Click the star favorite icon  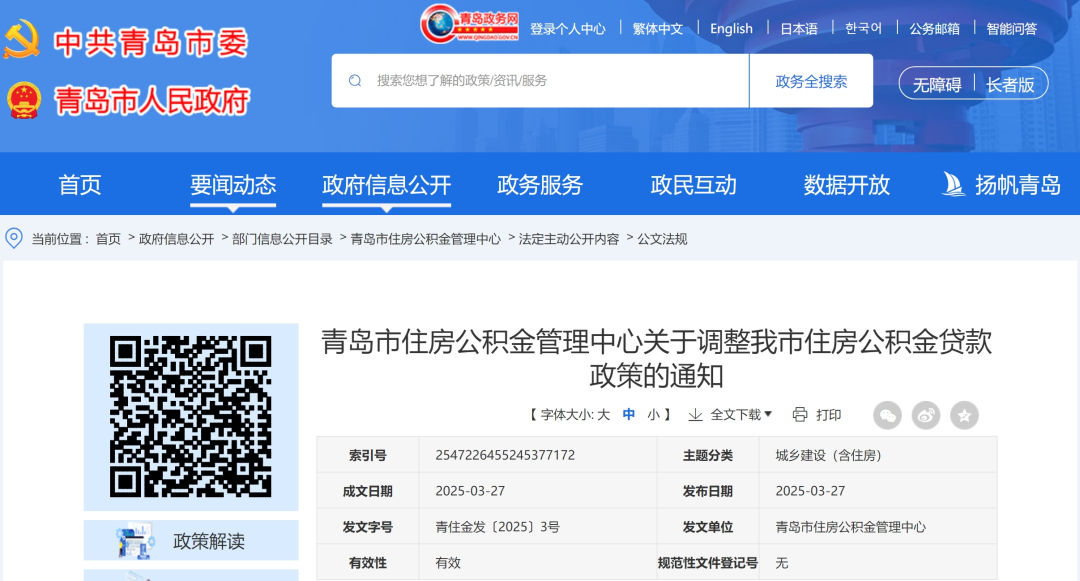tap(964, 415)
